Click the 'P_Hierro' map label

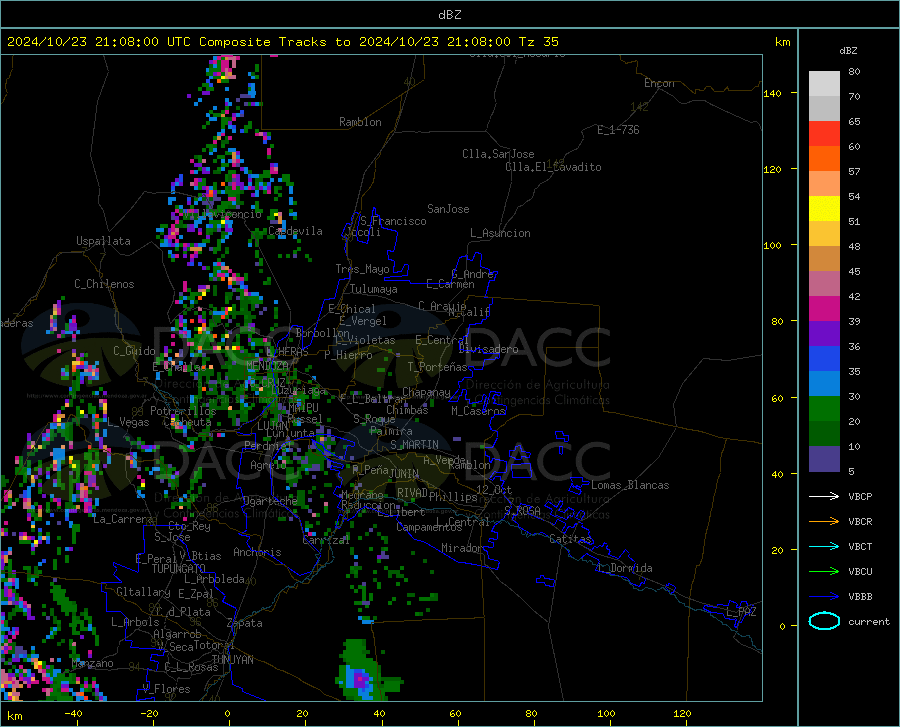348,355
